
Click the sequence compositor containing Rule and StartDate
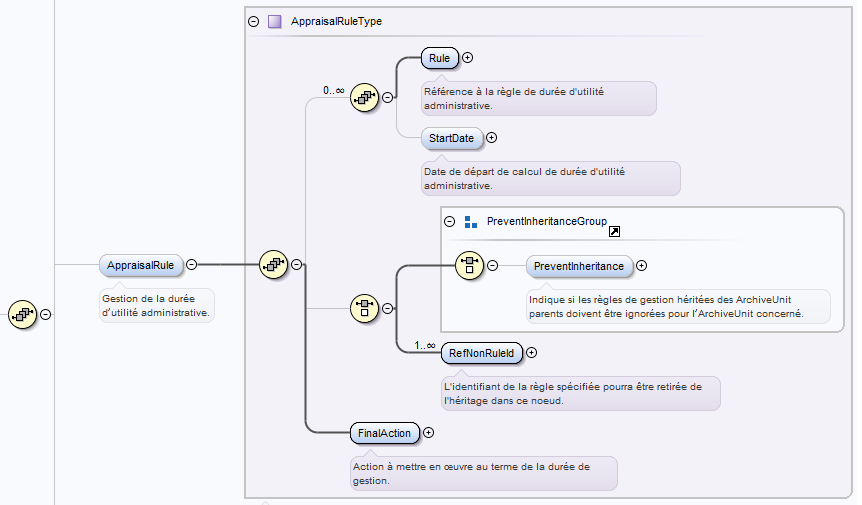pyautogui.click(x=364, y=97)
